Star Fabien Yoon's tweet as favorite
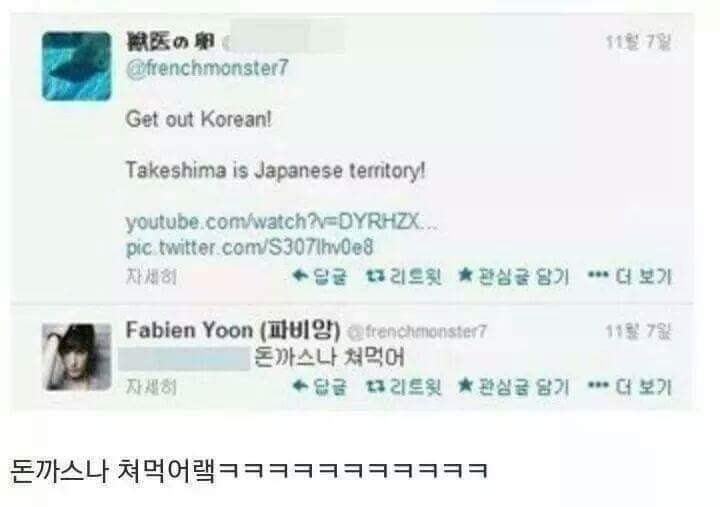 512,385
